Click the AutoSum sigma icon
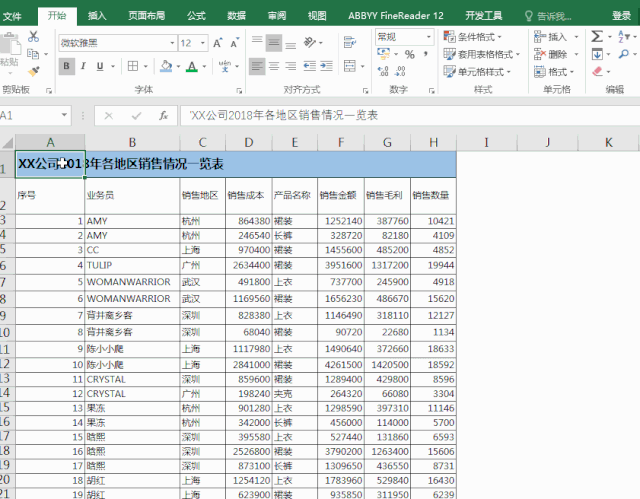The height and width of the screenshot is (499, 640). point(597,36)
